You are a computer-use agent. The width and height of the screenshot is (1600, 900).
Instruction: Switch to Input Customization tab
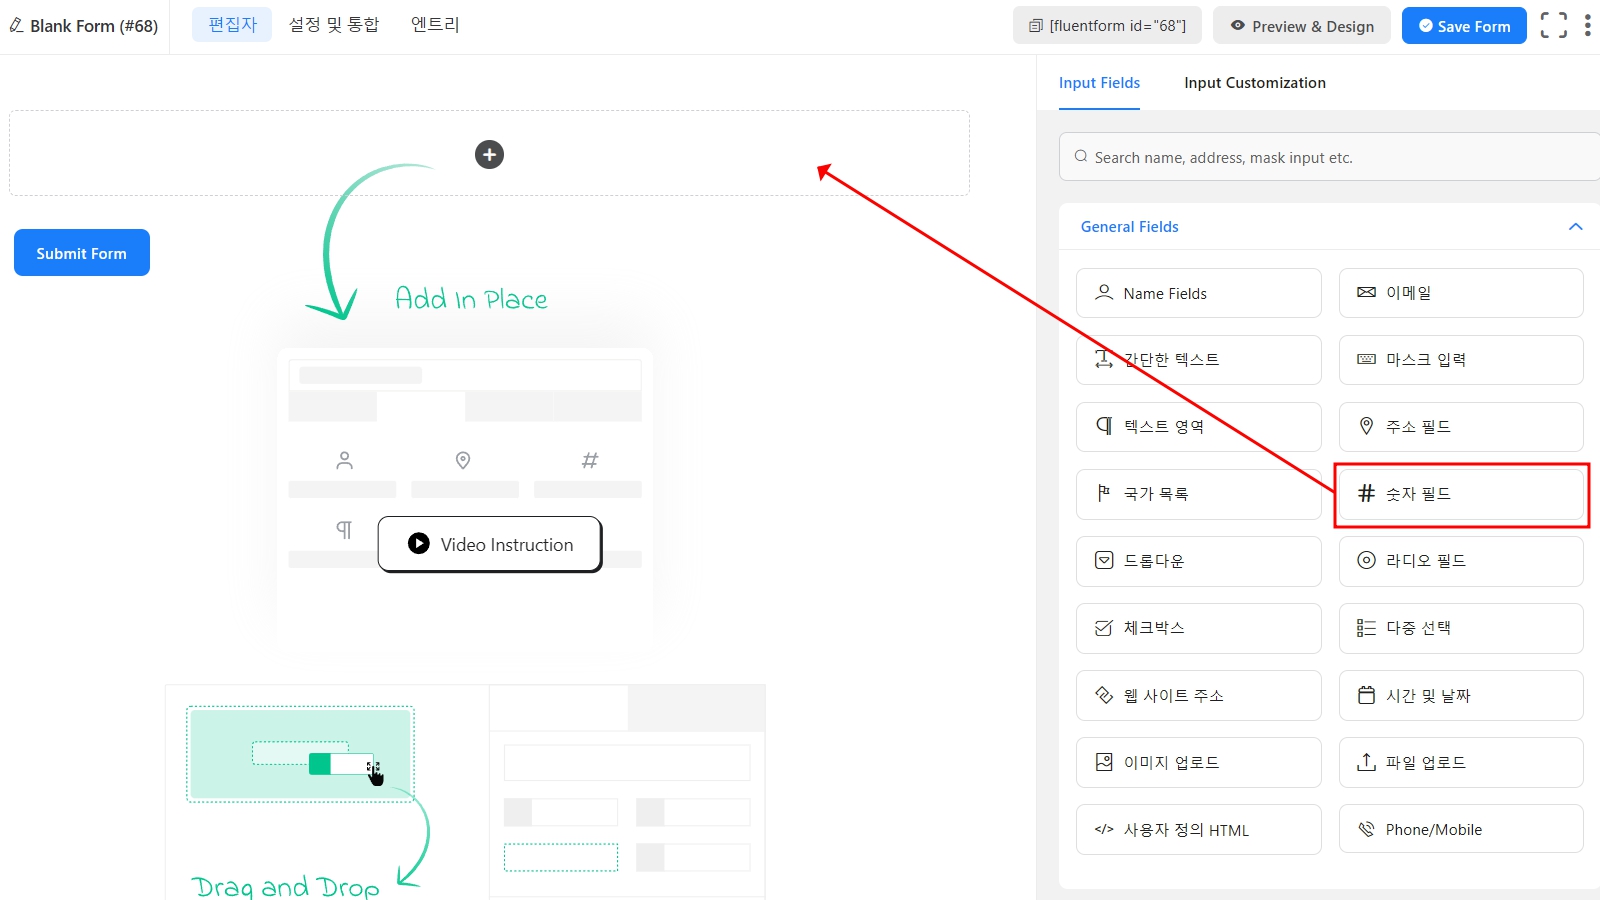[1255, 83]
